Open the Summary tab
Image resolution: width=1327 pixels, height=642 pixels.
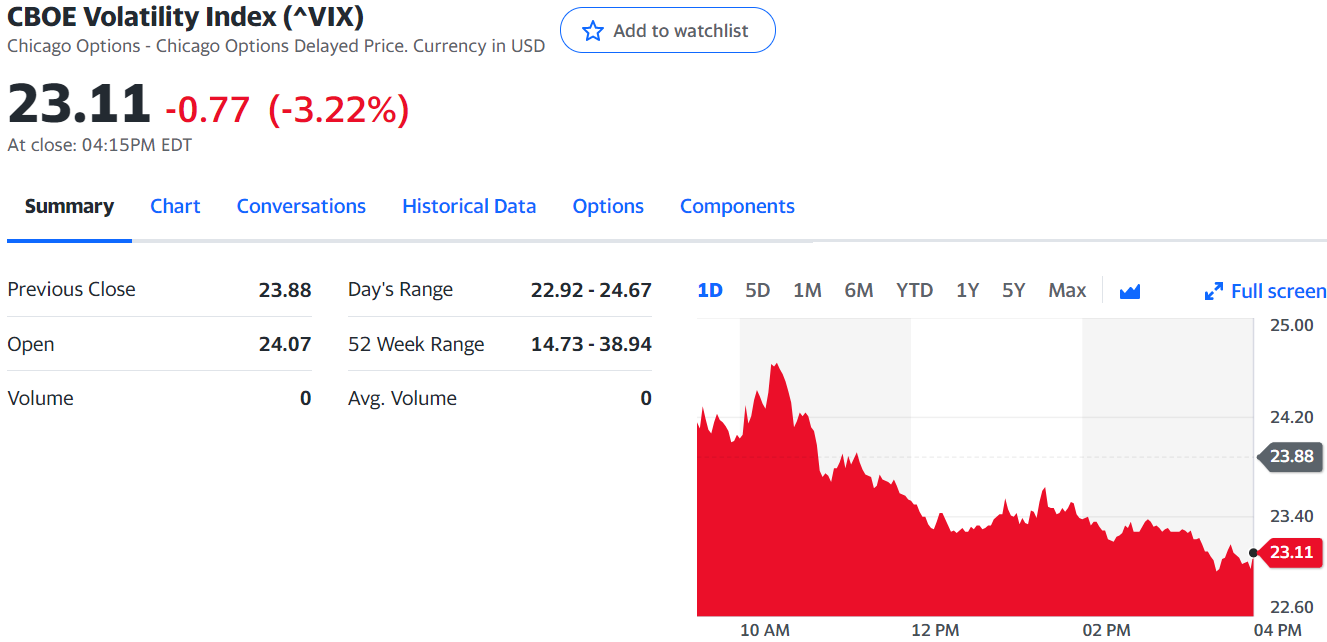[x=69, y=207]
